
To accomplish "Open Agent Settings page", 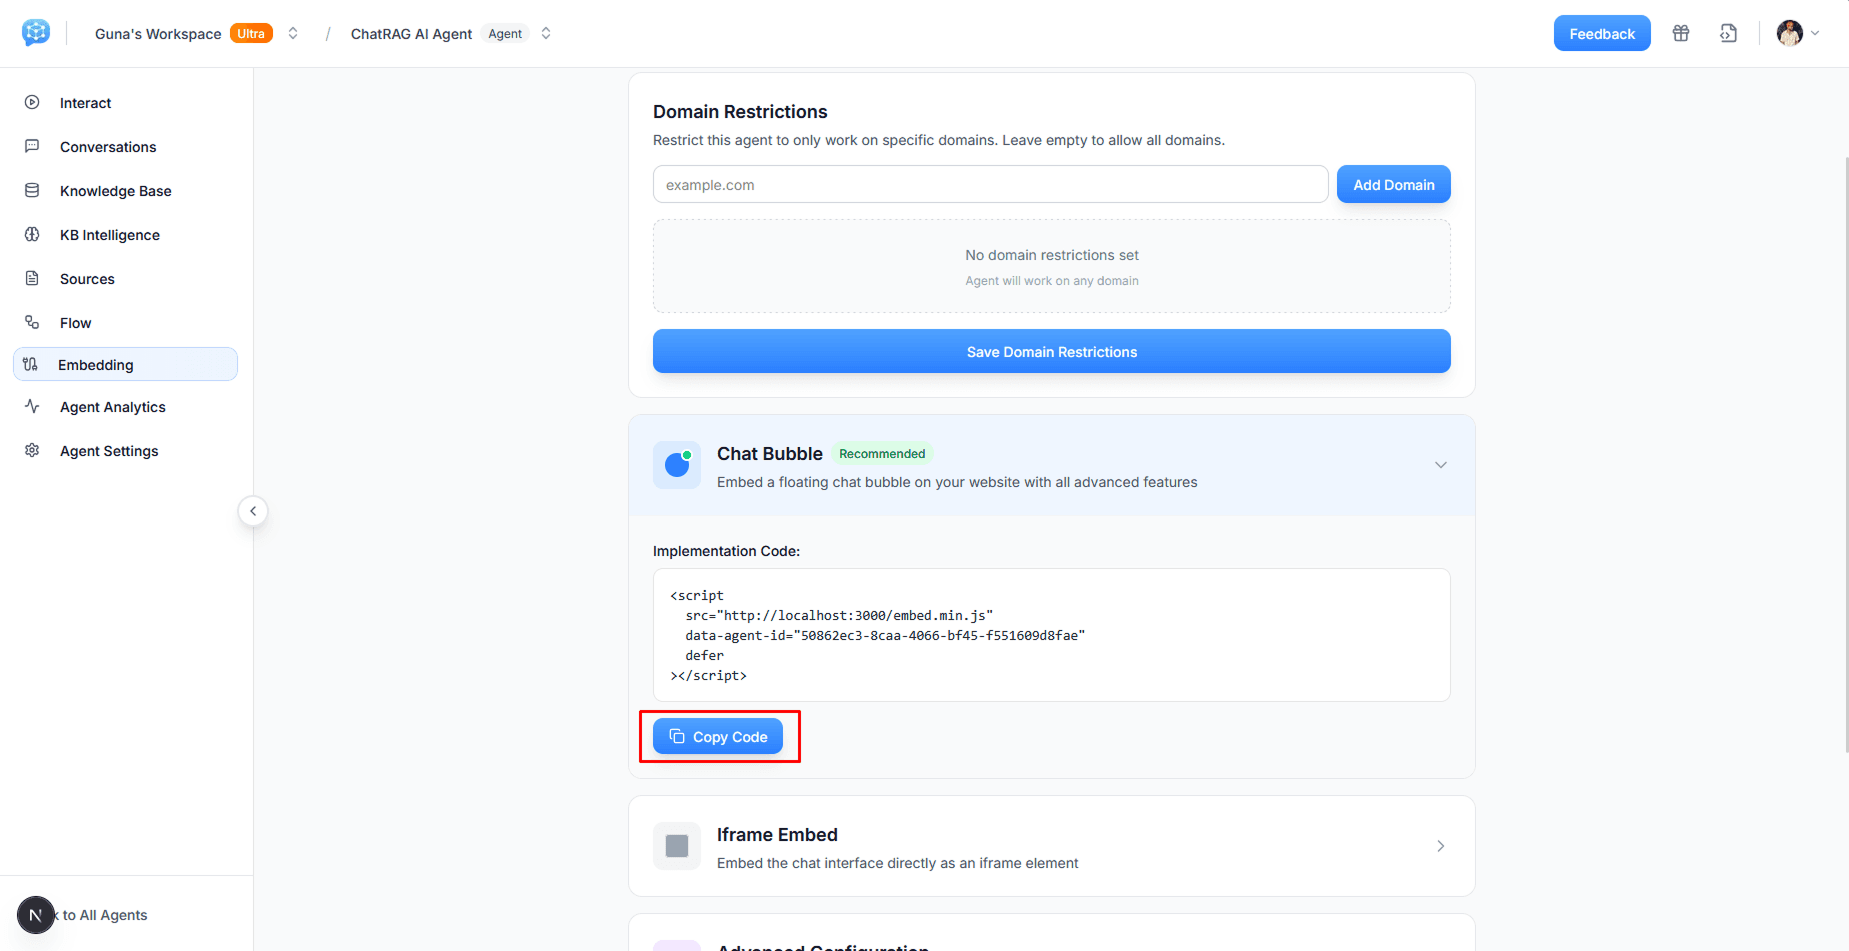I will pyautogui.click(x=125, y=451).
